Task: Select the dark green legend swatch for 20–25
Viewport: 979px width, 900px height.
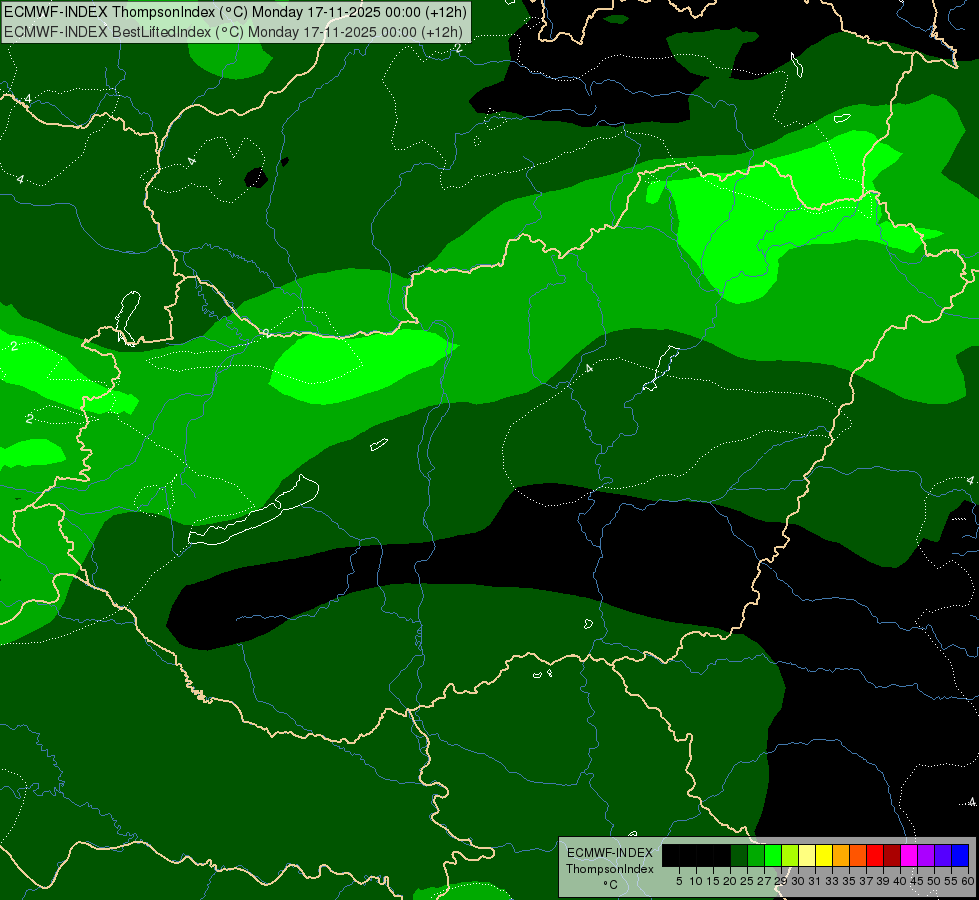Action: pyautogui.click(x=739, y=856)
